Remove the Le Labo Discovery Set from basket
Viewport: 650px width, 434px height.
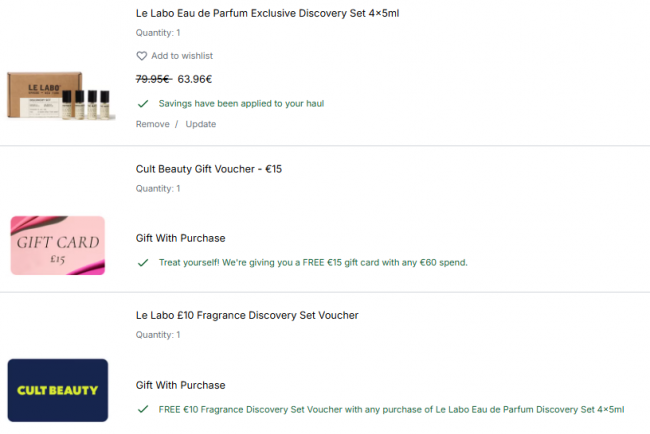tap(152, 124)
